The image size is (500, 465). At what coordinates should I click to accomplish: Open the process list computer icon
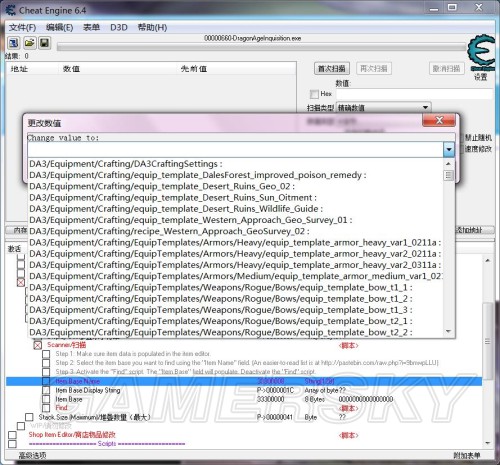pyautogui.click(x=14, y=43)
